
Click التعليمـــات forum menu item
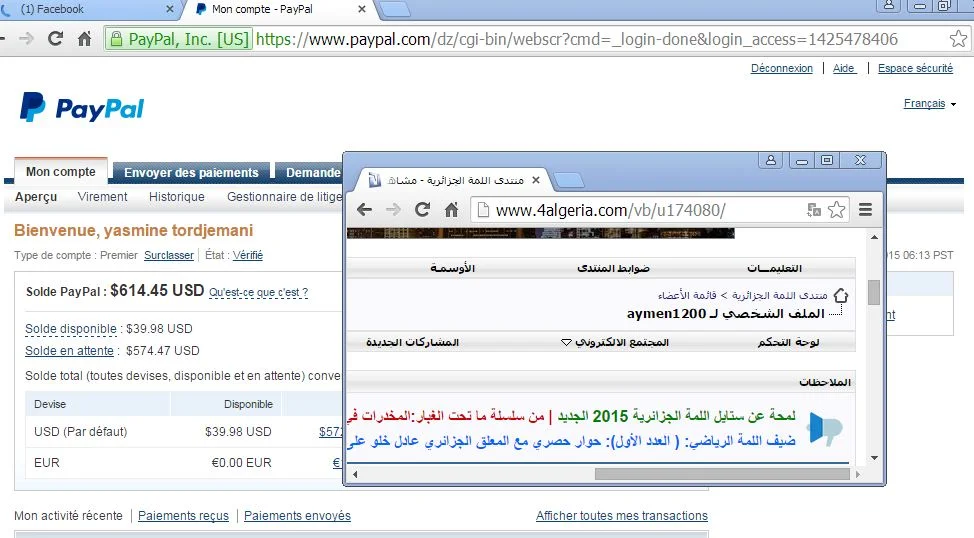click(774, 268)
